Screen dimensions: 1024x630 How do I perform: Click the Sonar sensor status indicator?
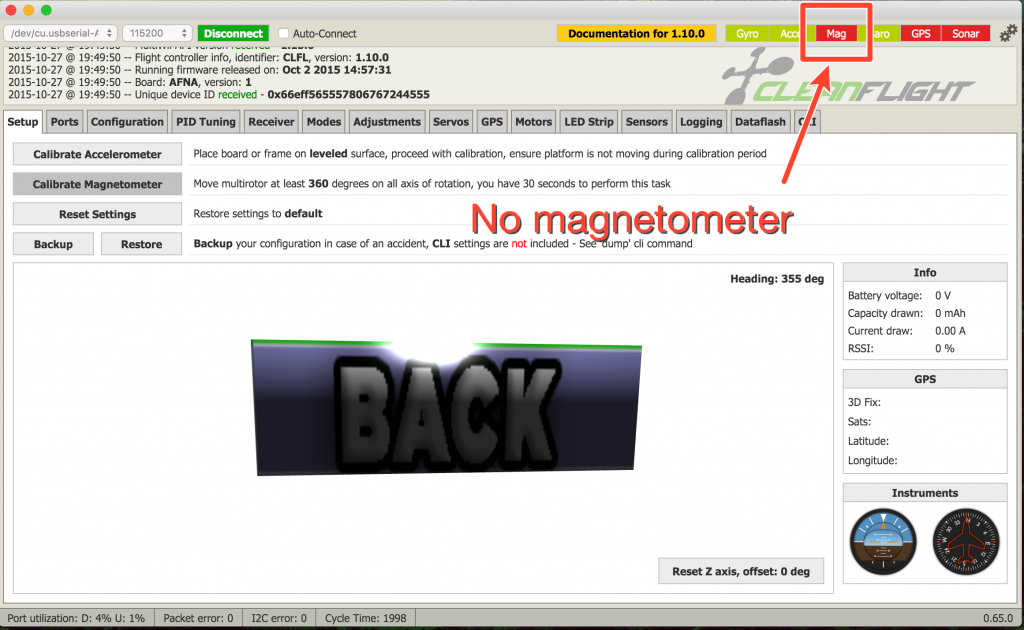pyautogui.click(x=964, y=33)
